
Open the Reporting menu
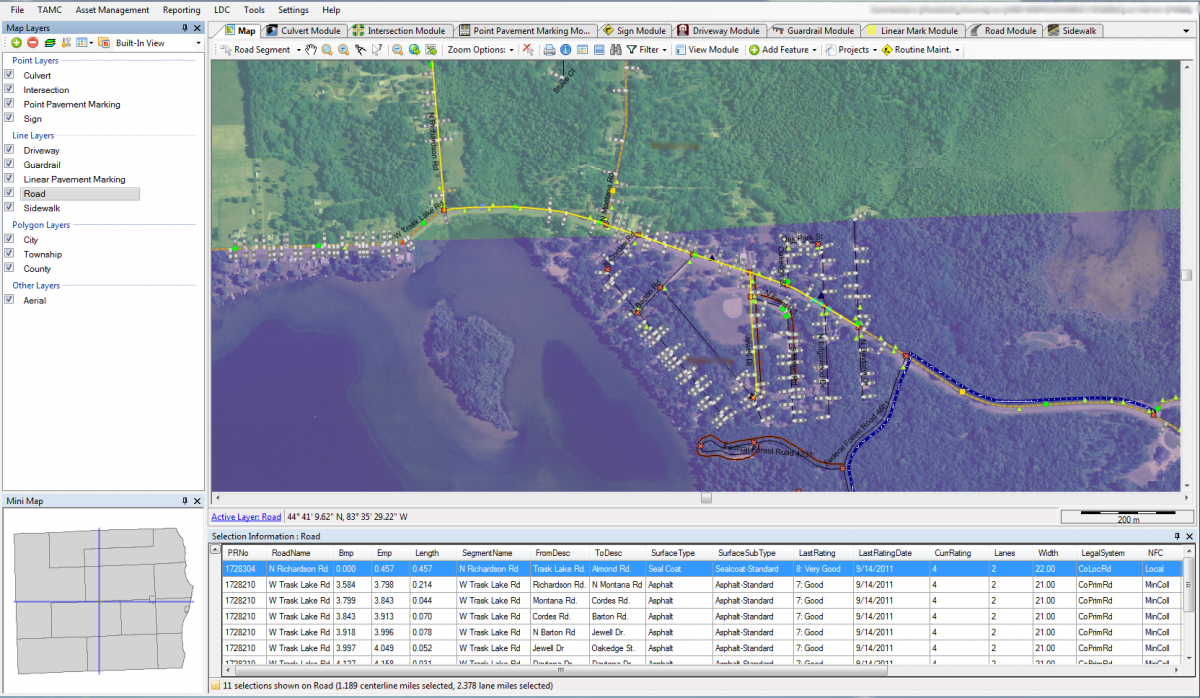(x=181, y=9)
